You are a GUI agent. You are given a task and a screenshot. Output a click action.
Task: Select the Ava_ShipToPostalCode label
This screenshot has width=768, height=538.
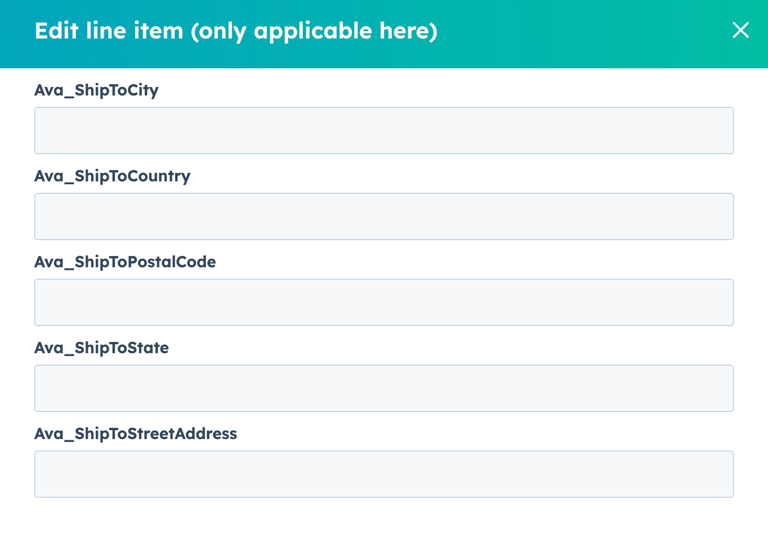[125, 262]
